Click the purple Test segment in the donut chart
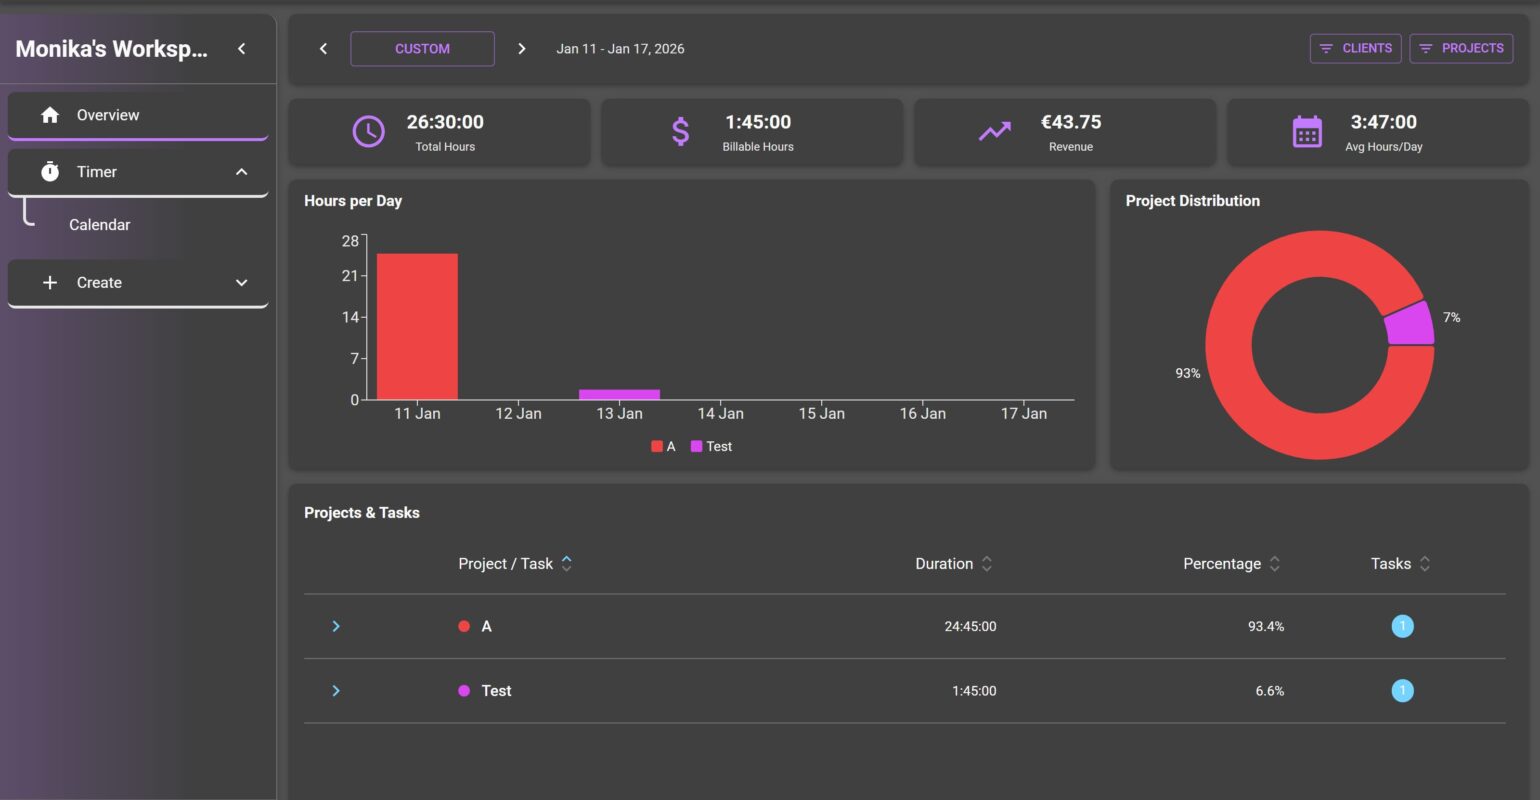Image resolution: width=1540 pixels, height=800 pixels. pos(1410,324)
